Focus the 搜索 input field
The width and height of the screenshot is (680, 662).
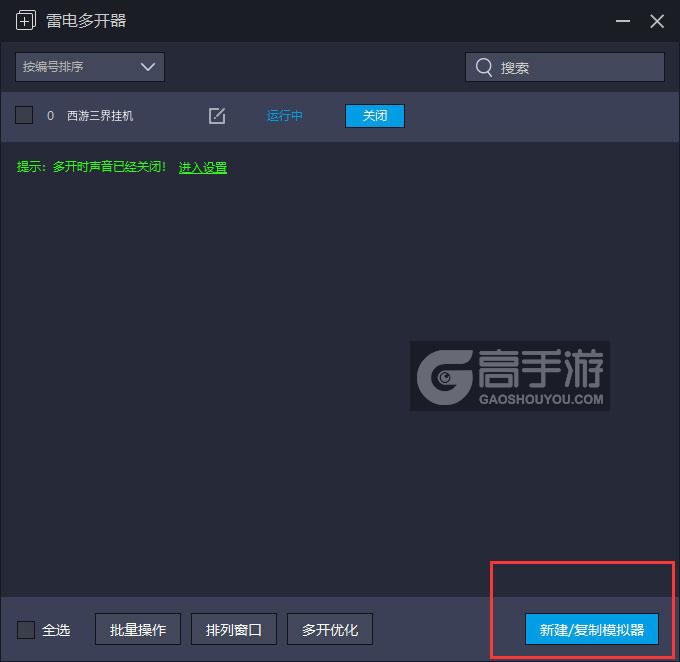click(x=565, y=67)
